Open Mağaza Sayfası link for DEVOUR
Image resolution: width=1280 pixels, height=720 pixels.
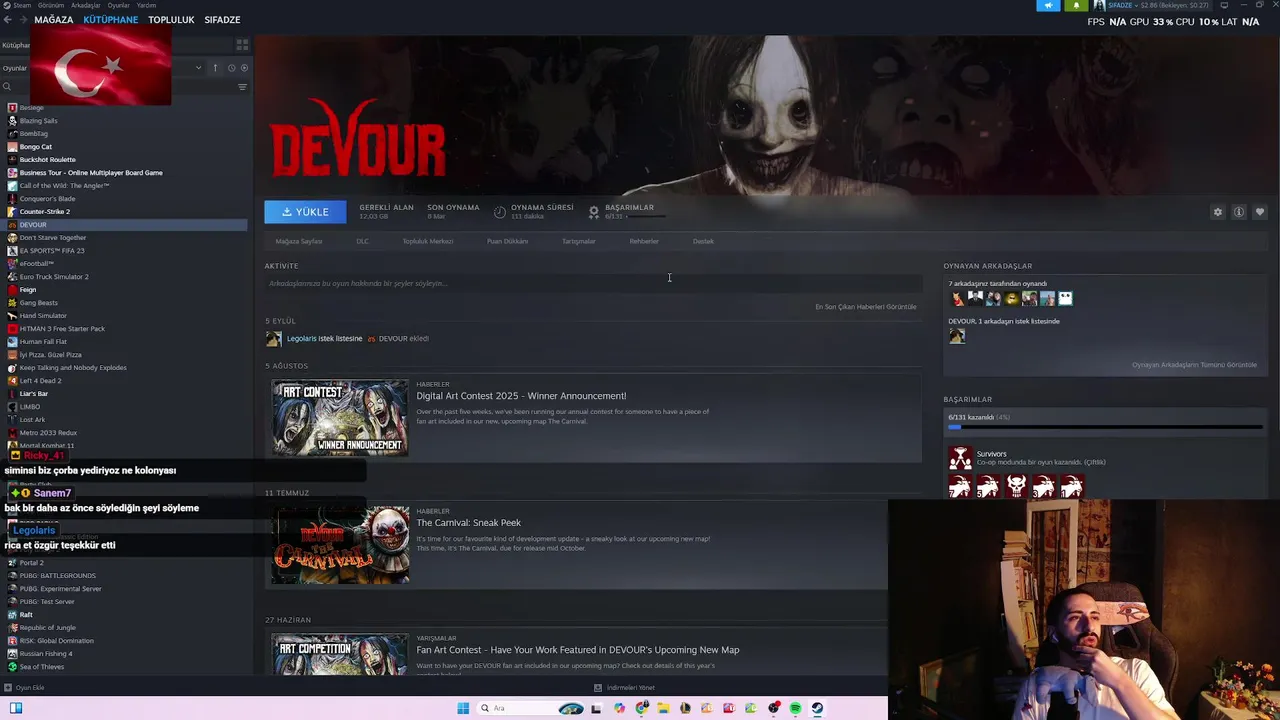[299, 241]
